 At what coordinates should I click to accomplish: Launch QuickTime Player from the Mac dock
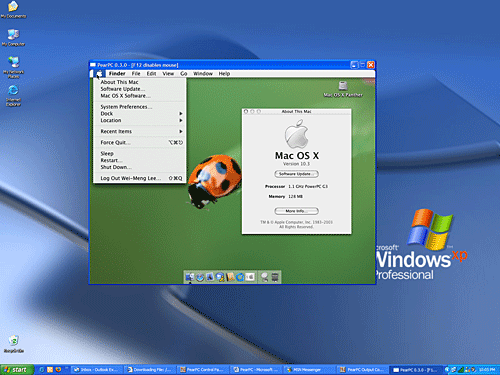240,277
